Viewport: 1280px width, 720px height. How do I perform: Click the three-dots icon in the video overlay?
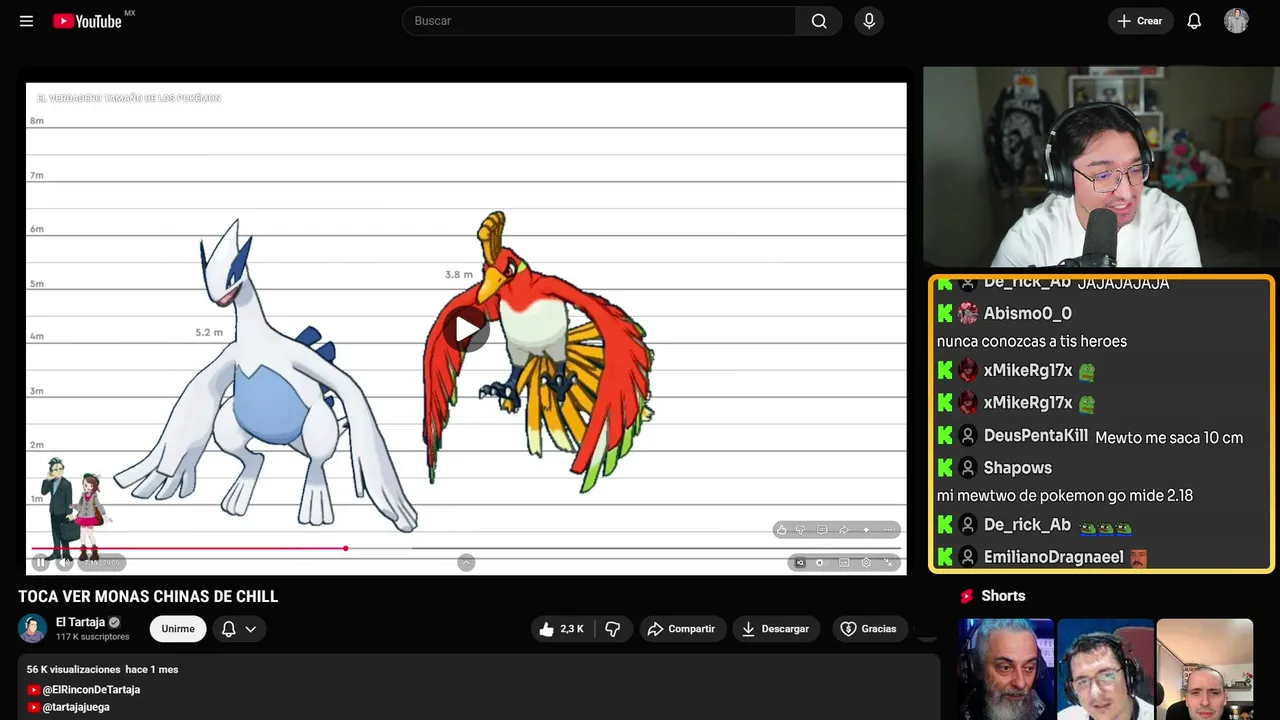888,529
